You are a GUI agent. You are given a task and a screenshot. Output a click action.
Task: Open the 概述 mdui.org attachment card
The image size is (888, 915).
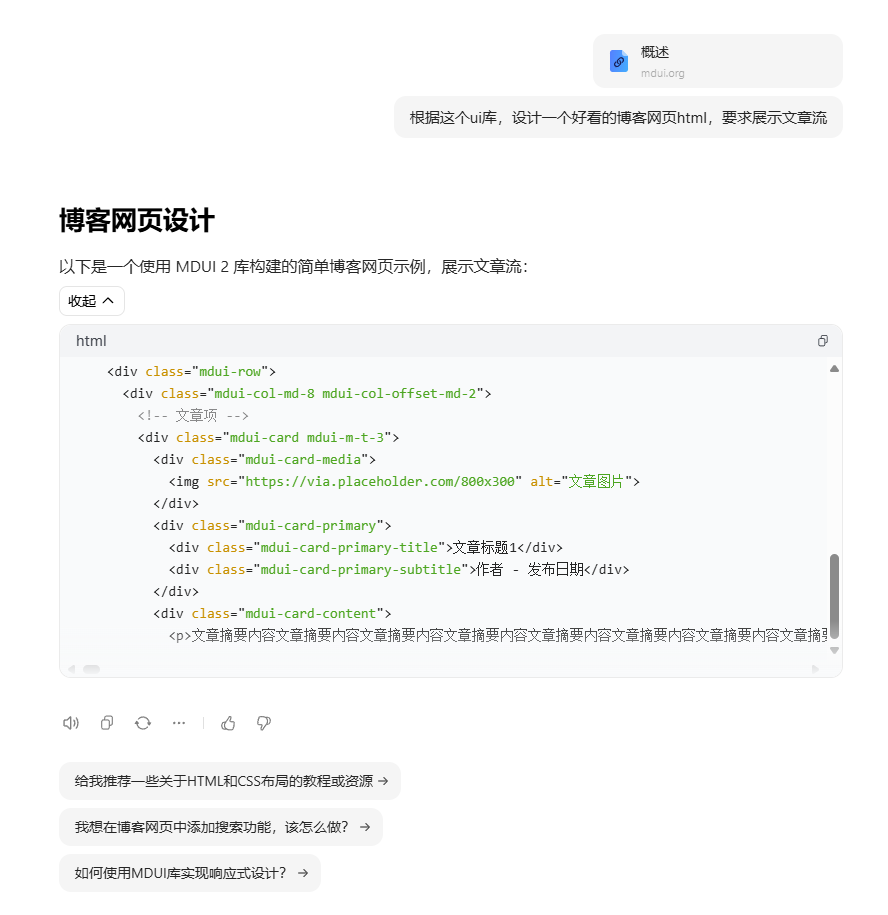718,61
